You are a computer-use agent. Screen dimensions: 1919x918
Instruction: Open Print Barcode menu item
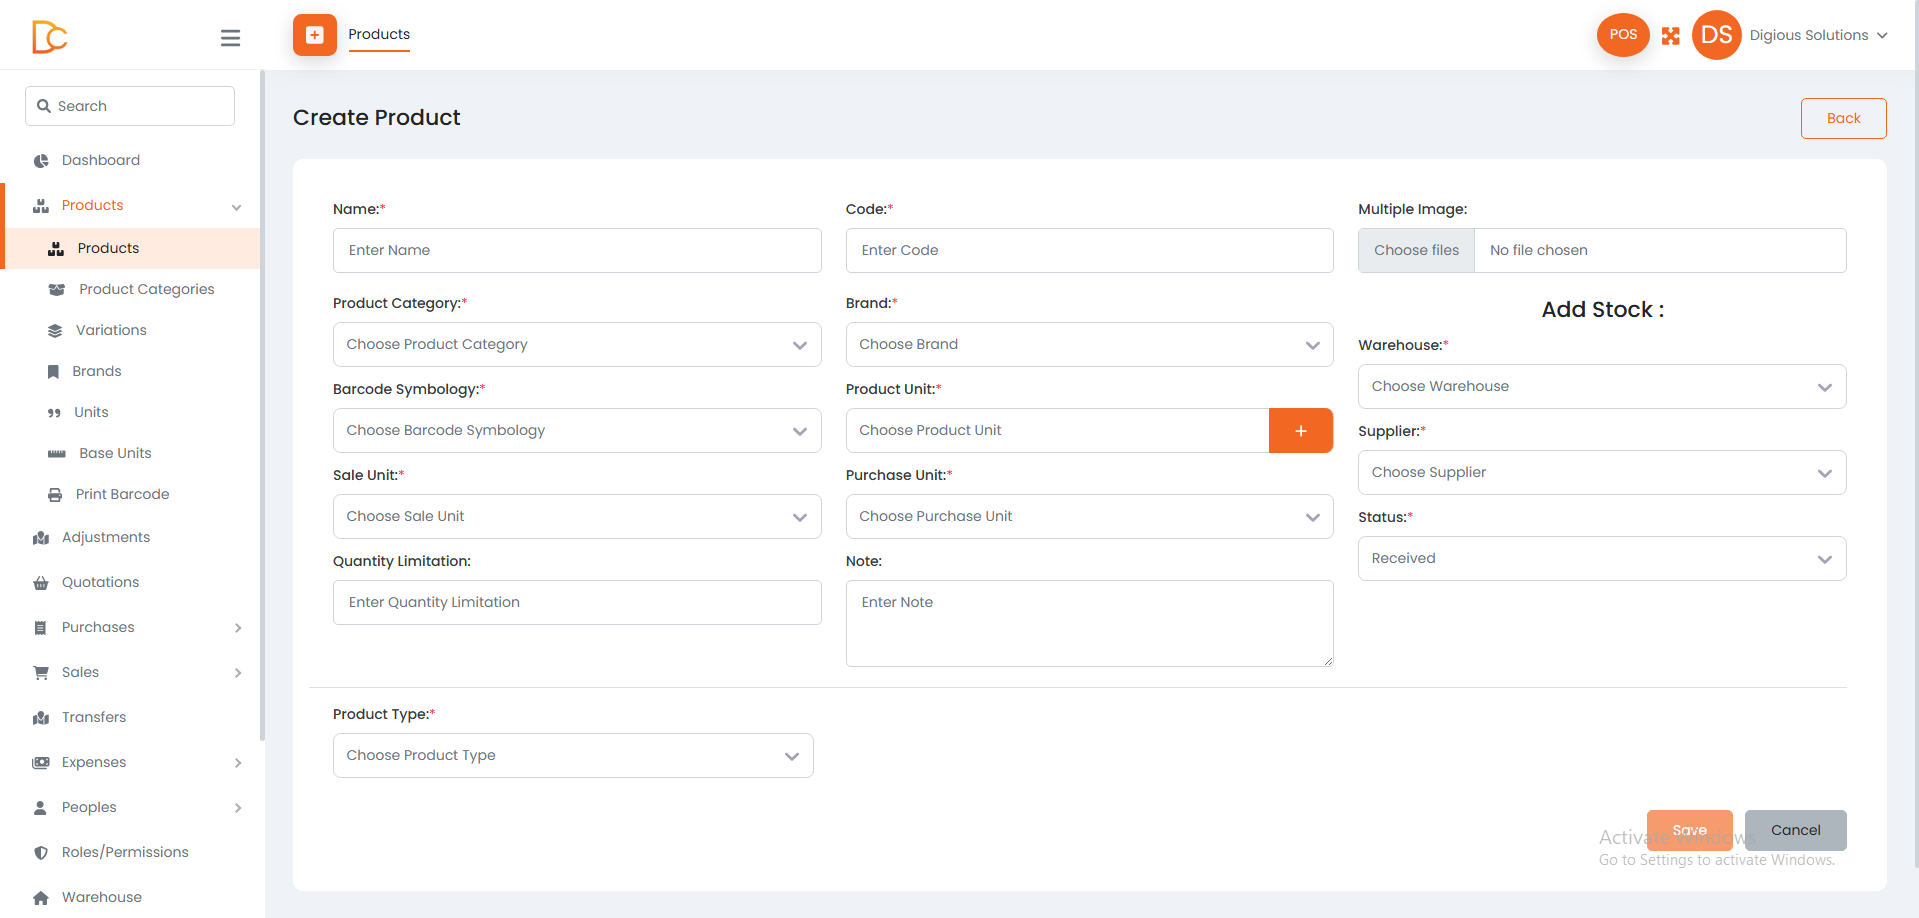(x=122, y=494)
